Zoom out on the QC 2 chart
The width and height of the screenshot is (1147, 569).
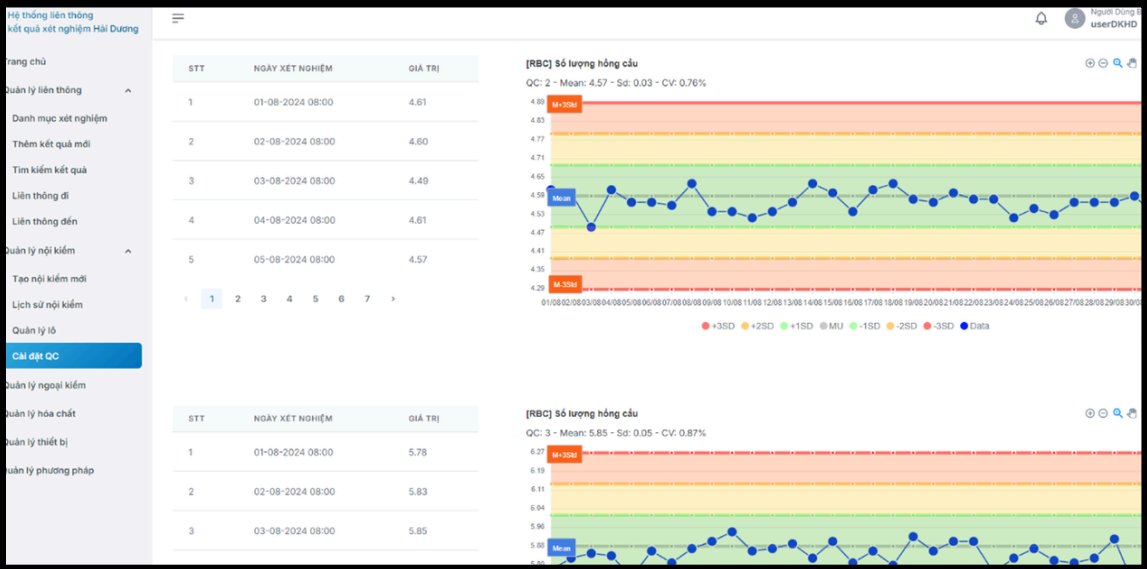pos(1103,64)
